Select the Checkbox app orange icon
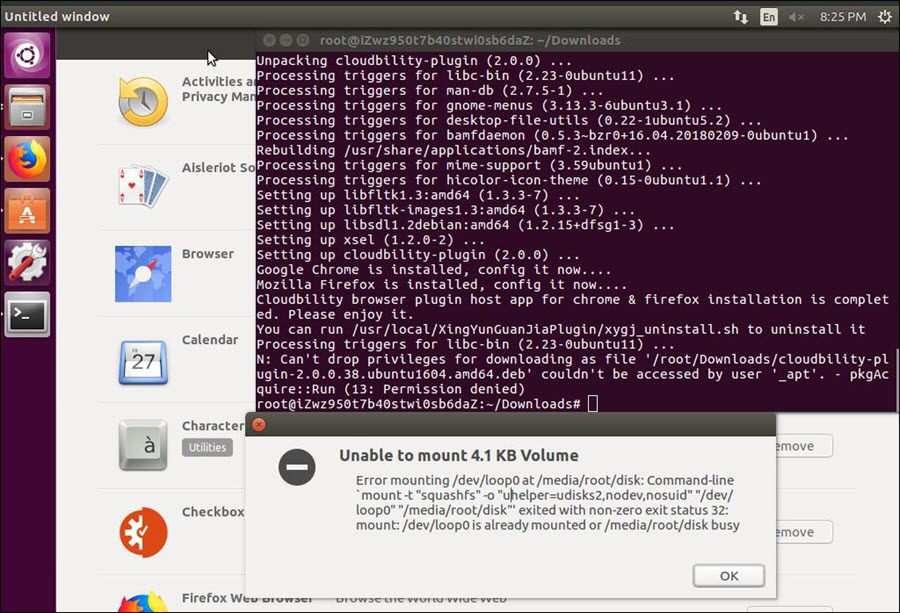The image size is (900, 613). click(143, 531)
